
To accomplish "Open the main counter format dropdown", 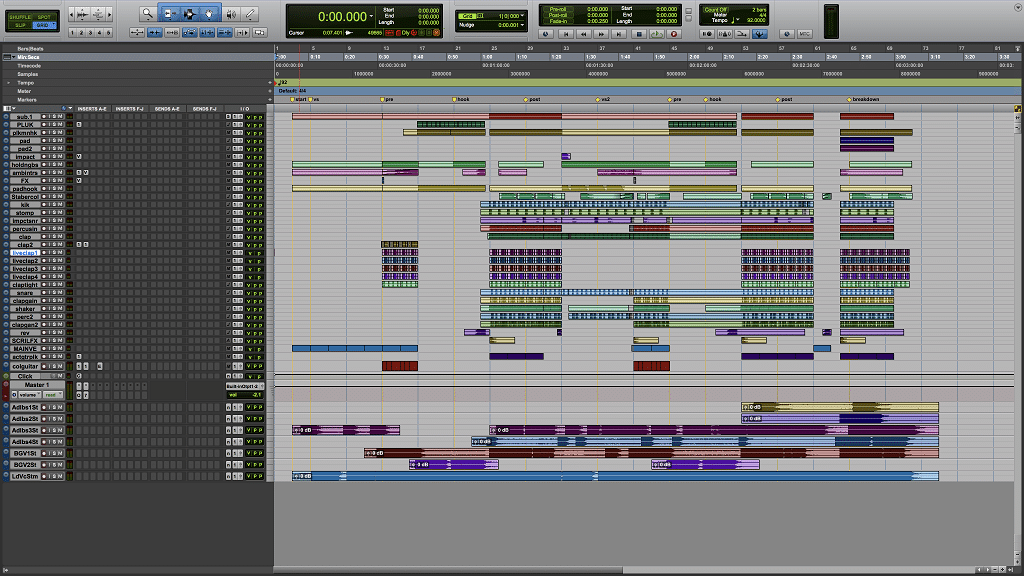I will [372, 16].
